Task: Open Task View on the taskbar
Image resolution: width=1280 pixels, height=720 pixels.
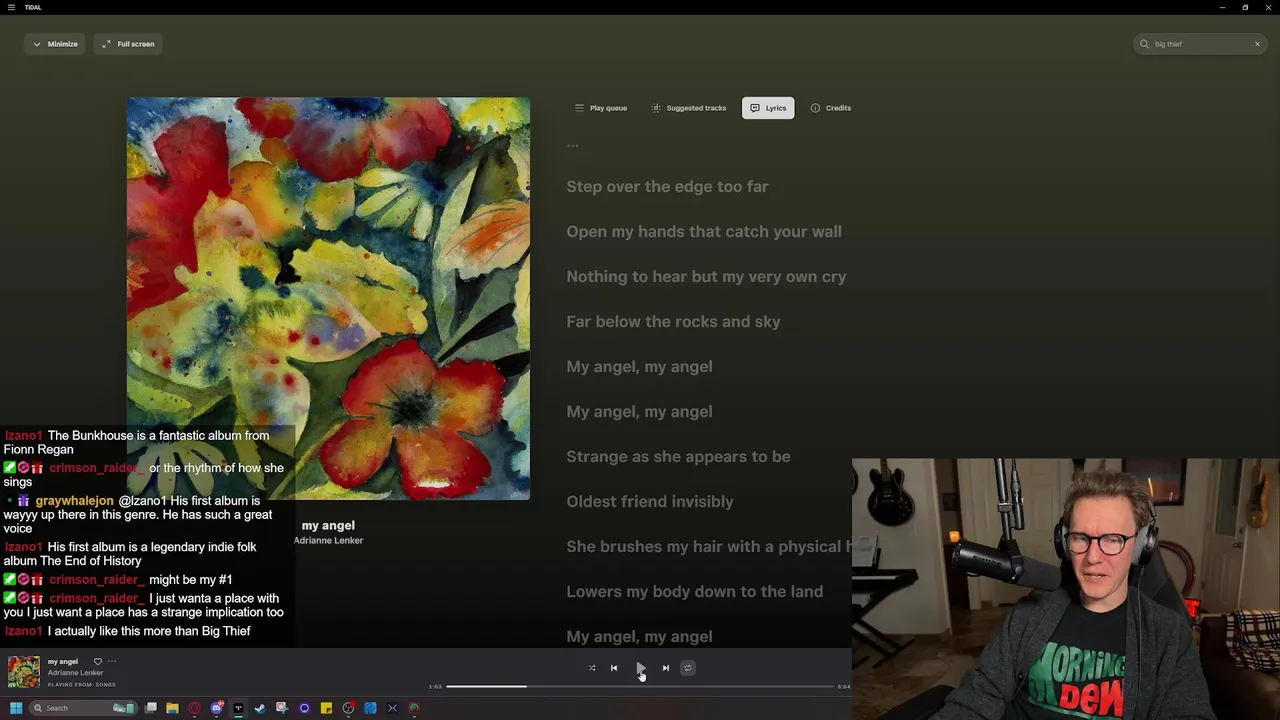Action: coord(151,708)
